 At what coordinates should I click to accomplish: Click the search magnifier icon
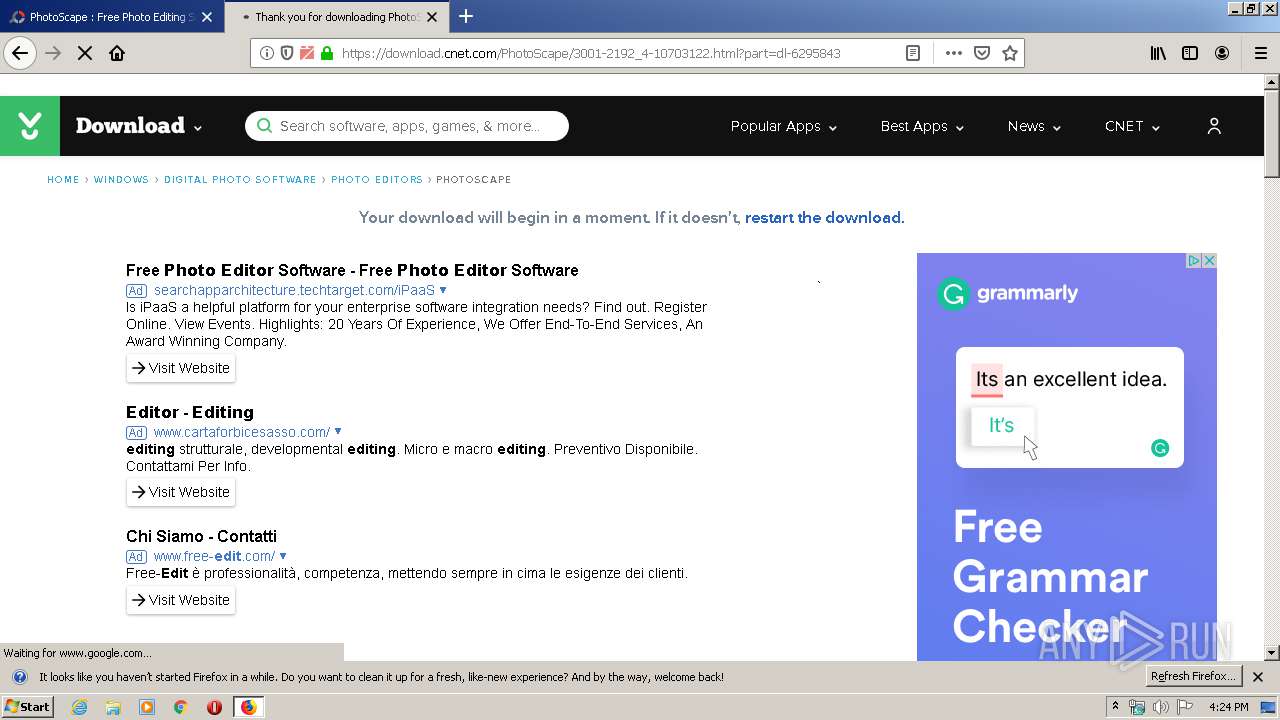pyautogui.click(x=264, y=126)
